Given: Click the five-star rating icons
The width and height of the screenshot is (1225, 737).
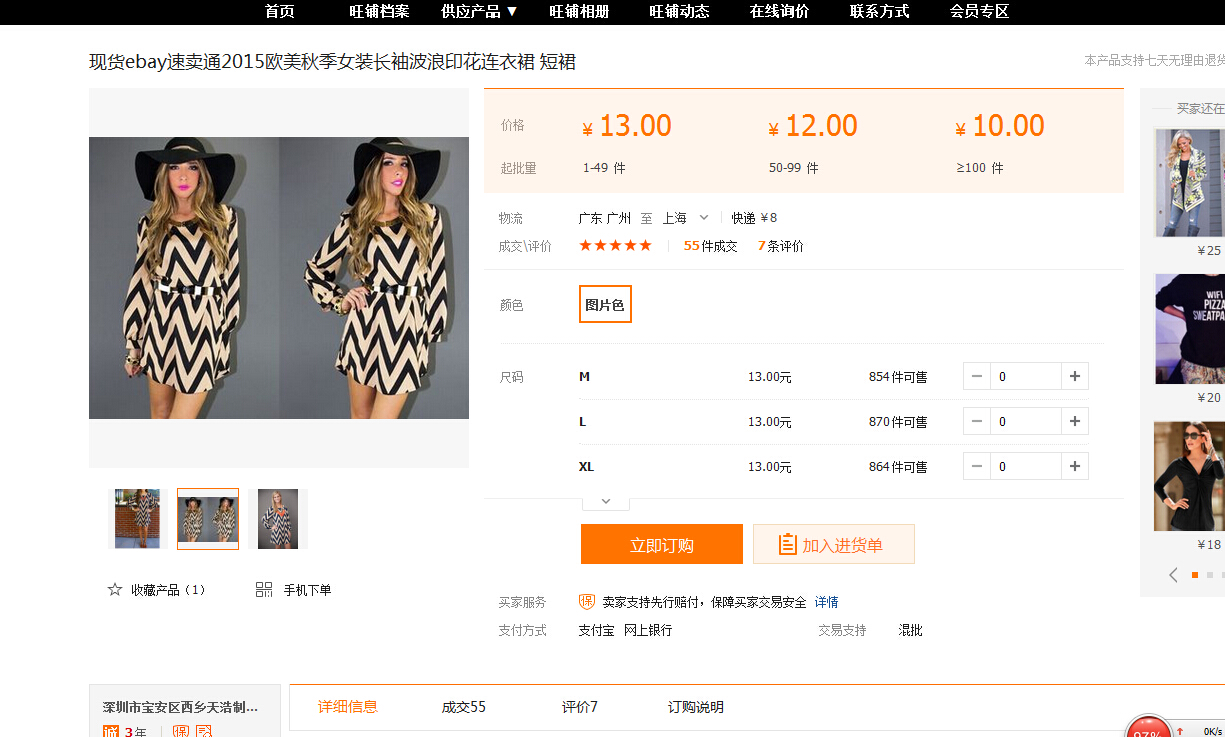Looking at the screenshot, I should click(615, 246).
